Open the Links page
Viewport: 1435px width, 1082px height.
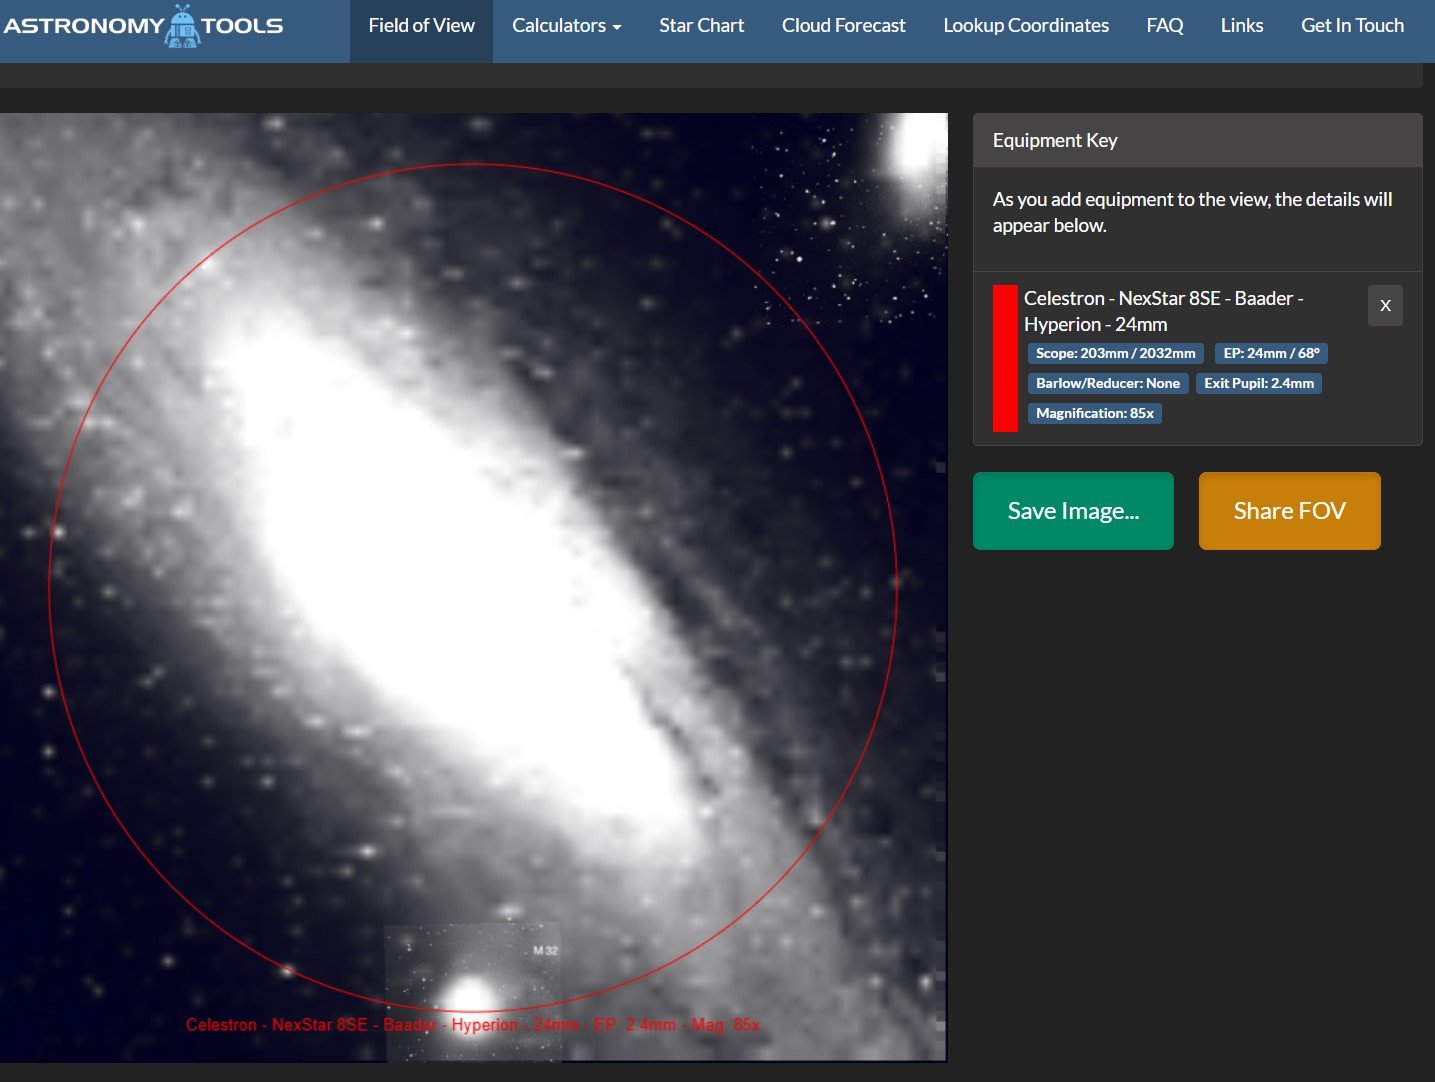tap(1242, 26)
